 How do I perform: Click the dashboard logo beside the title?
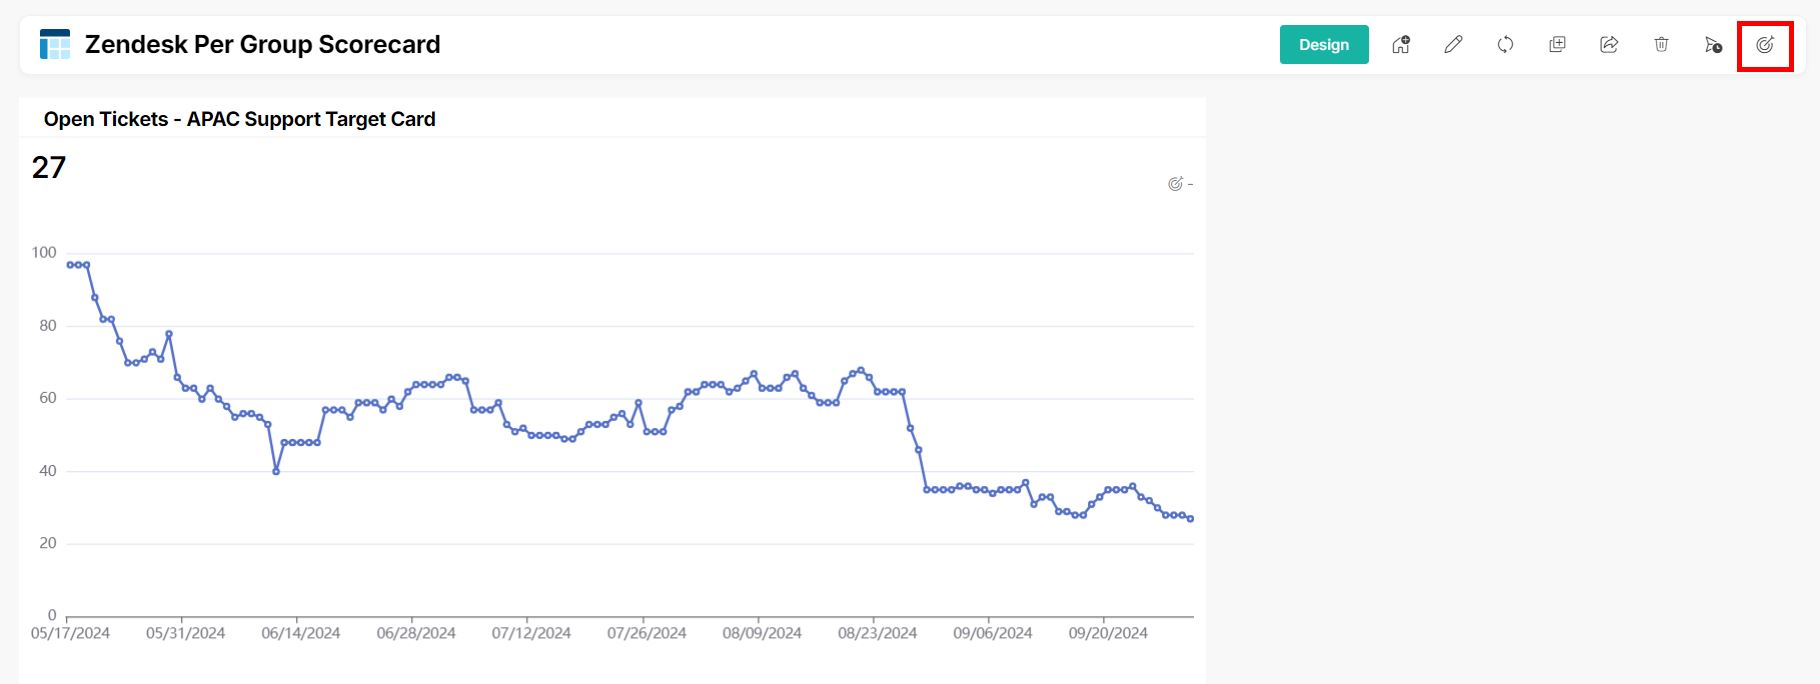pos(55,45)
